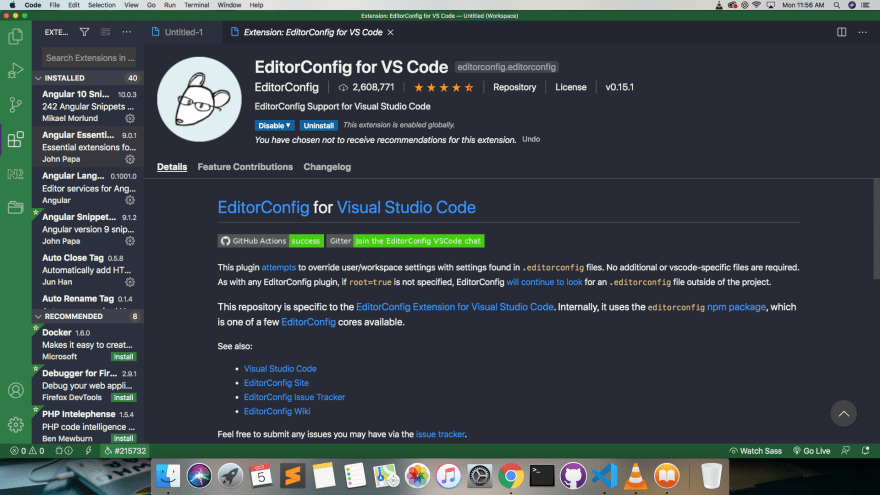The width and height of the screenshot is (880, 495).
Task: Click the five-star rating
Action: click(x=444, y=88)
